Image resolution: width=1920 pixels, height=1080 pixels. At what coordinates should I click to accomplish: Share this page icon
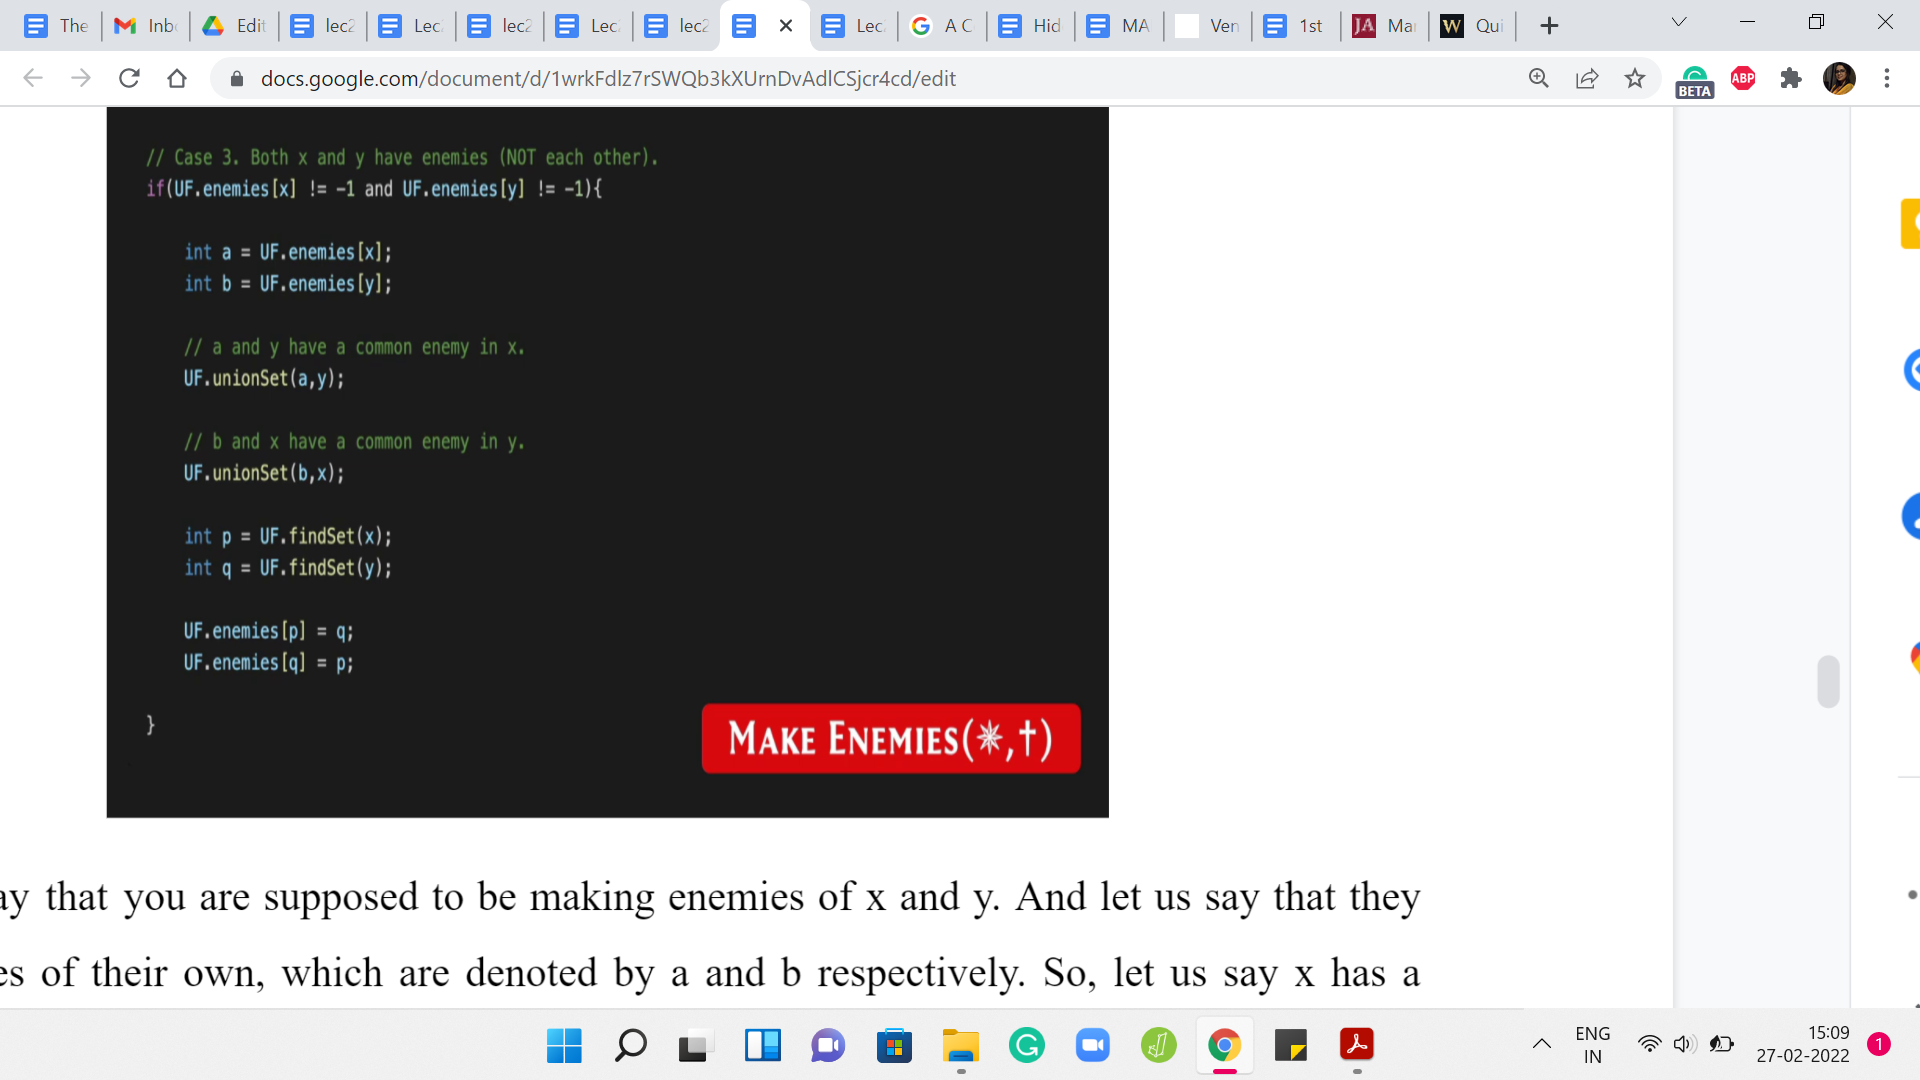pos(1587,78)
